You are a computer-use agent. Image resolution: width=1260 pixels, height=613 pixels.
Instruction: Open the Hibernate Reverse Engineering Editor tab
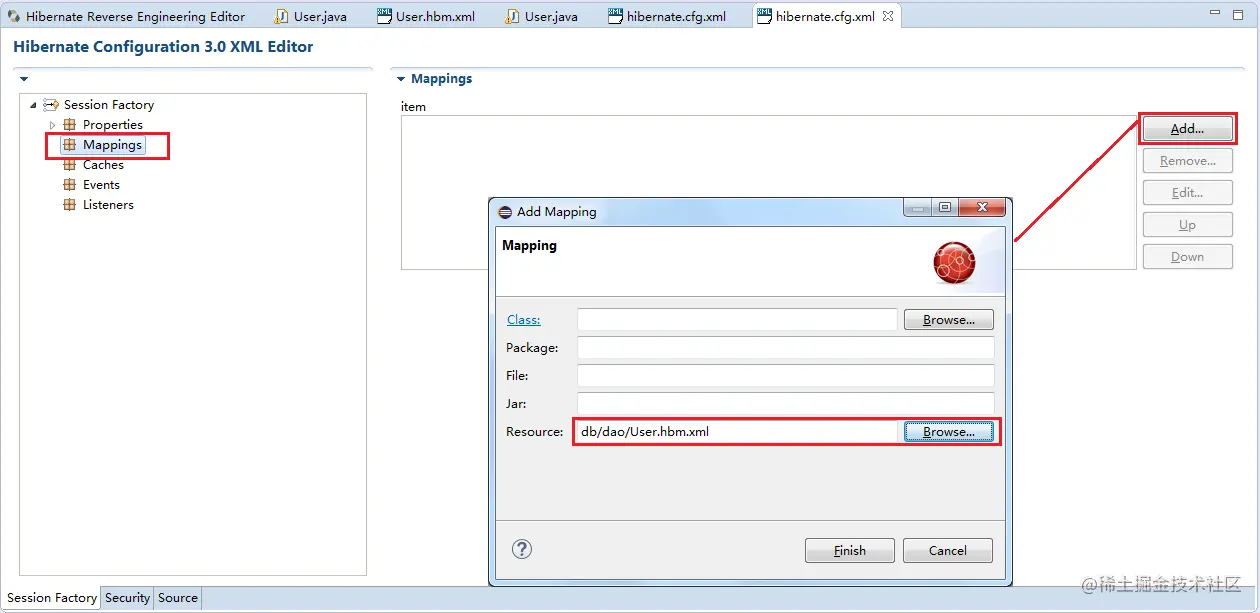point(127,16)
